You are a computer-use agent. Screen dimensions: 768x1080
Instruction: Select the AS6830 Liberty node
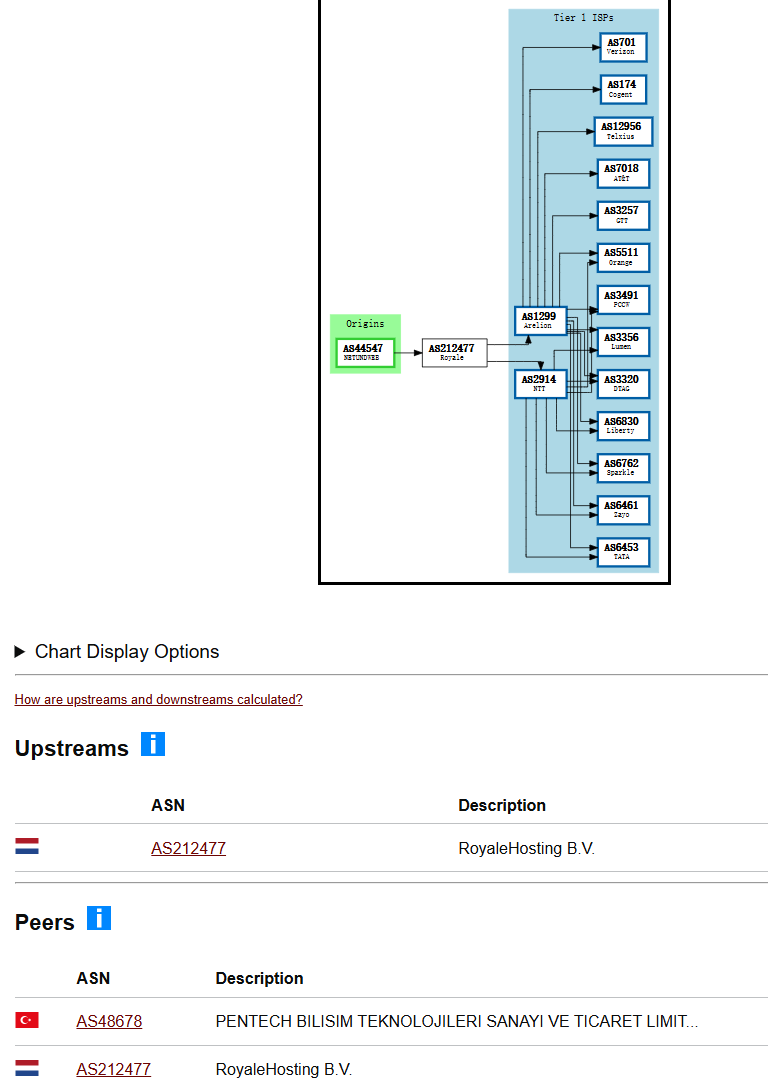623,426
